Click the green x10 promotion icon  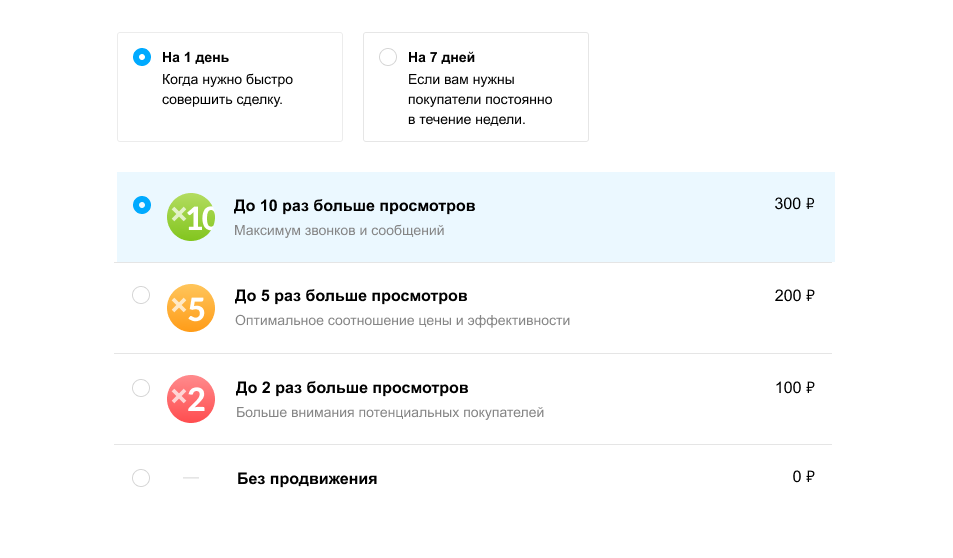(191, 217)
